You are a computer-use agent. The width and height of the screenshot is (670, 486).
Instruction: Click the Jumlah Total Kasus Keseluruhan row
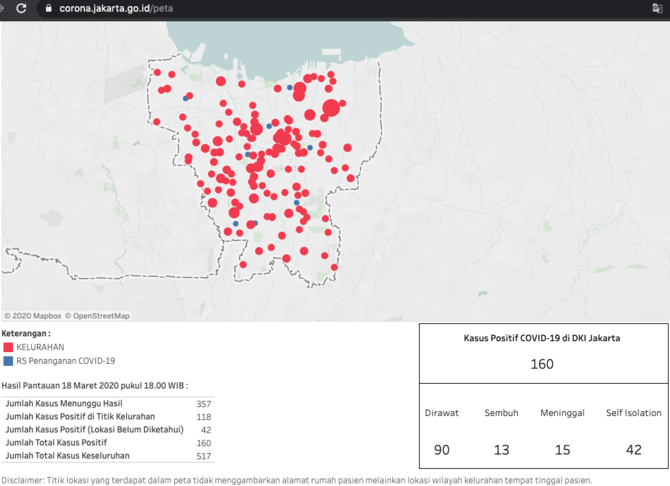pyautogui.click(x=105, y=455)
